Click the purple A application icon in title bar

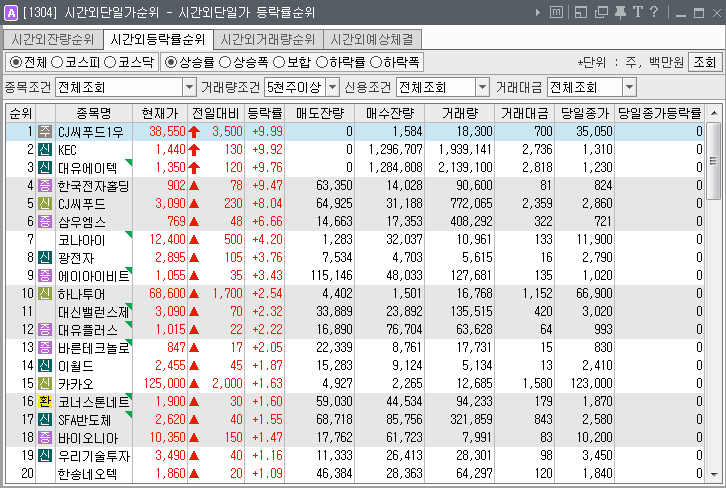[10, 13]
